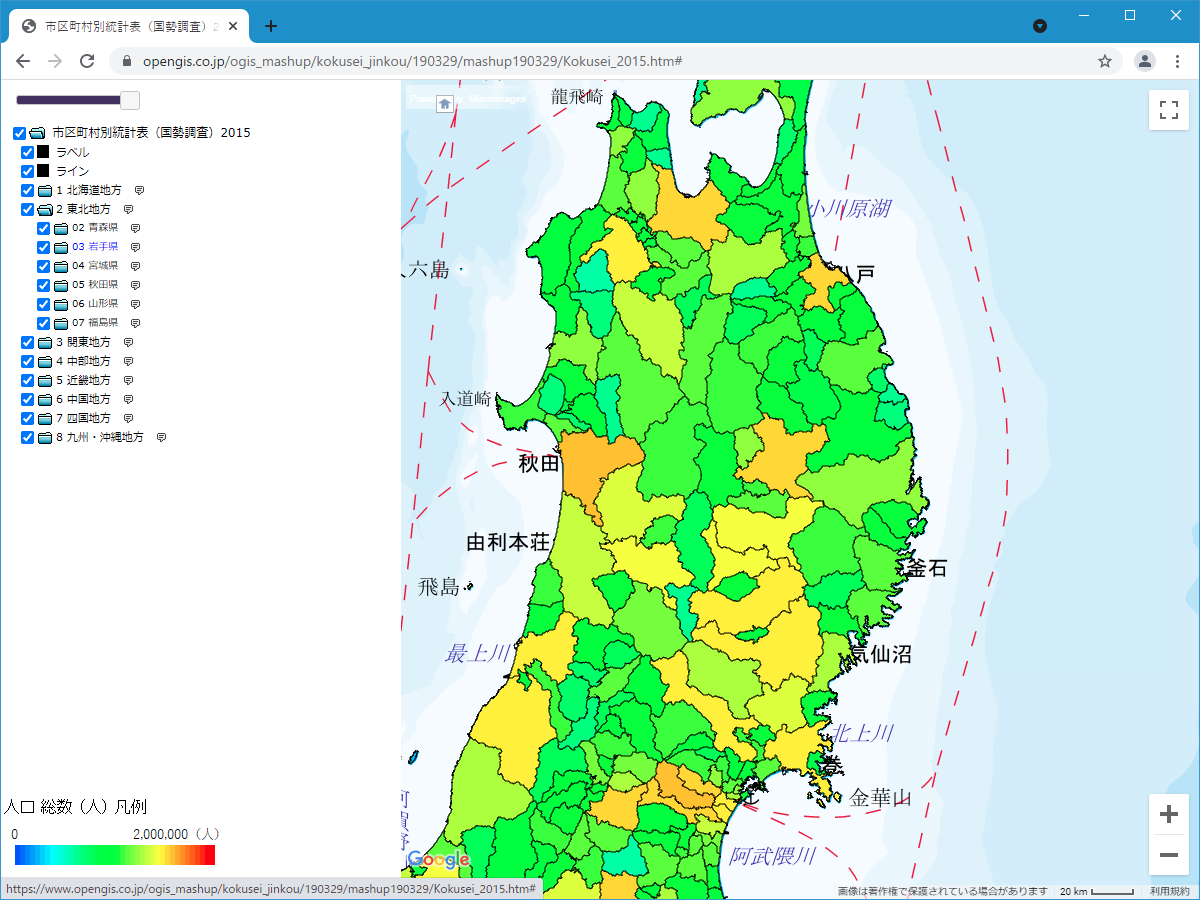
Task: Bookmark this page with the star icon
Action: point(1105,61)
